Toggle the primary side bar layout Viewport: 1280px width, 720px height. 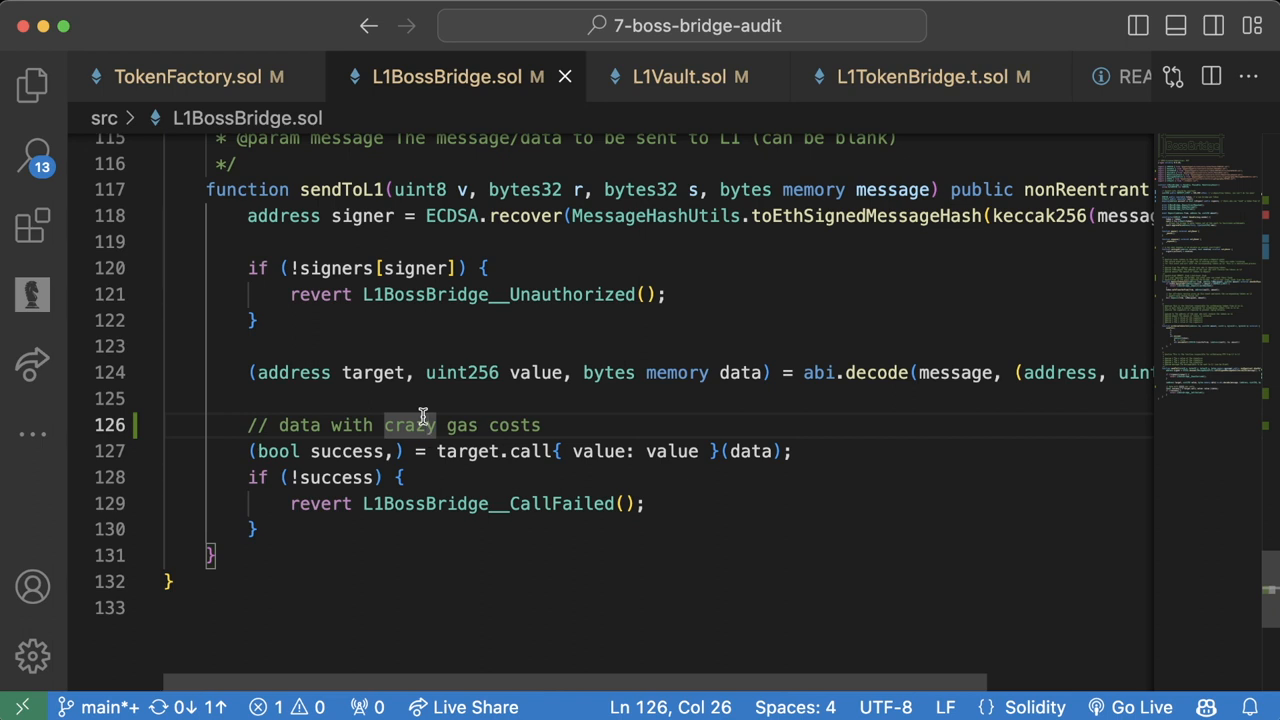(x=1138, y=26)
